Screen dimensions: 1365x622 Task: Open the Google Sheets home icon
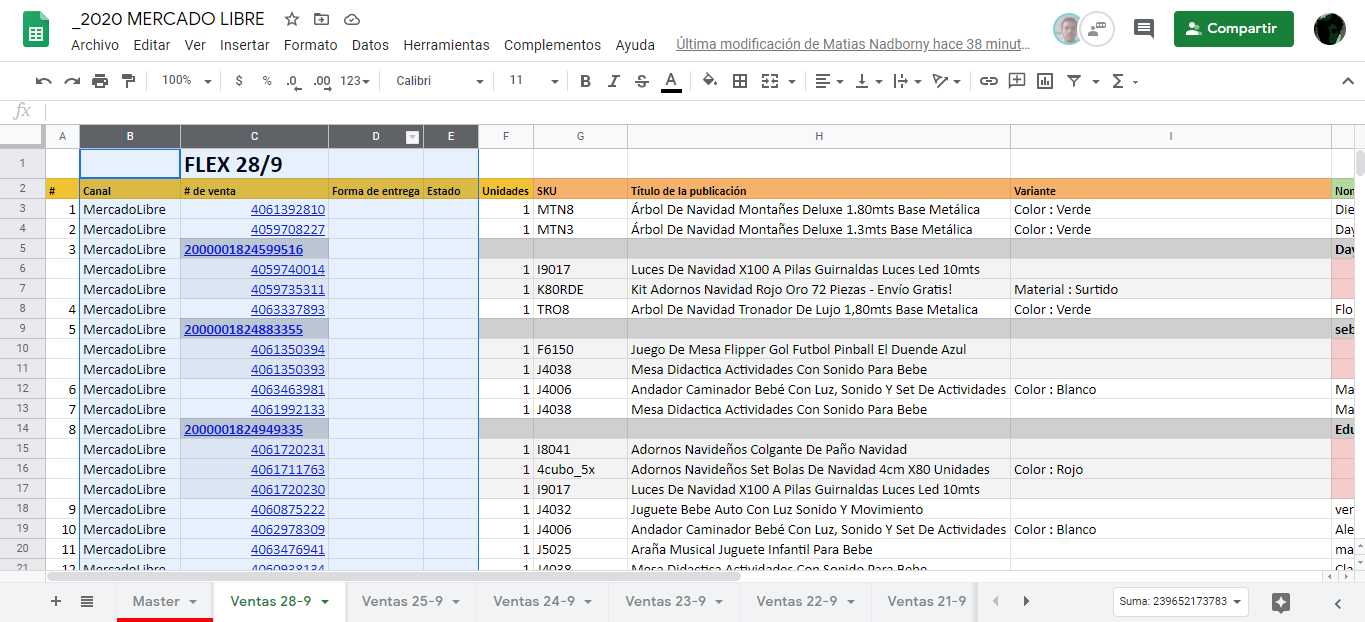(36, 30)
